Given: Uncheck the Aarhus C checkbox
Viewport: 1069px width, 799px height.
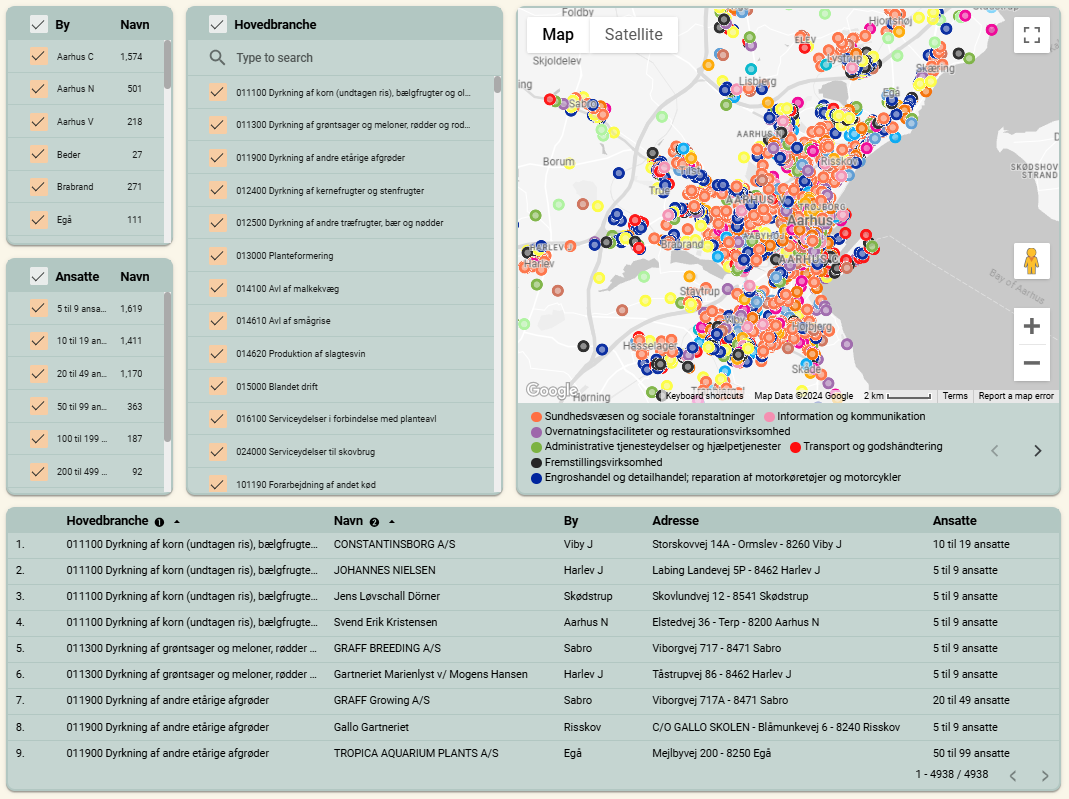Looking at the screenshot, I should point(39,57).
